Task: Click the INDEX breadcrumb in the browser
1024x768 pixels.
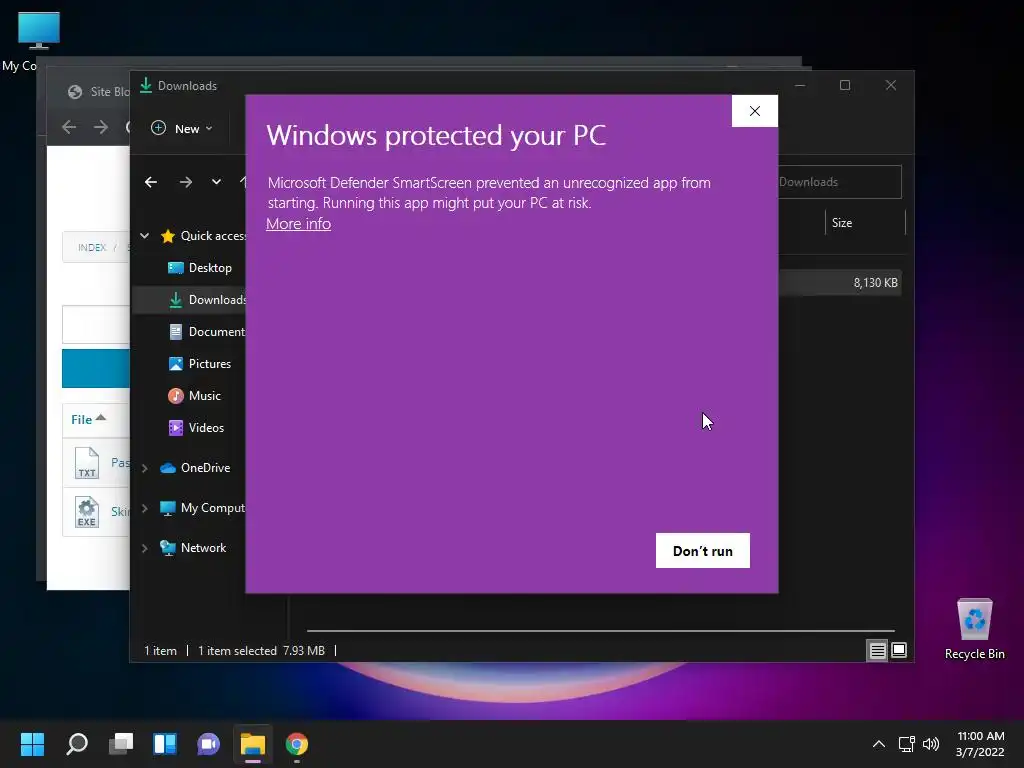Action: 91,248
